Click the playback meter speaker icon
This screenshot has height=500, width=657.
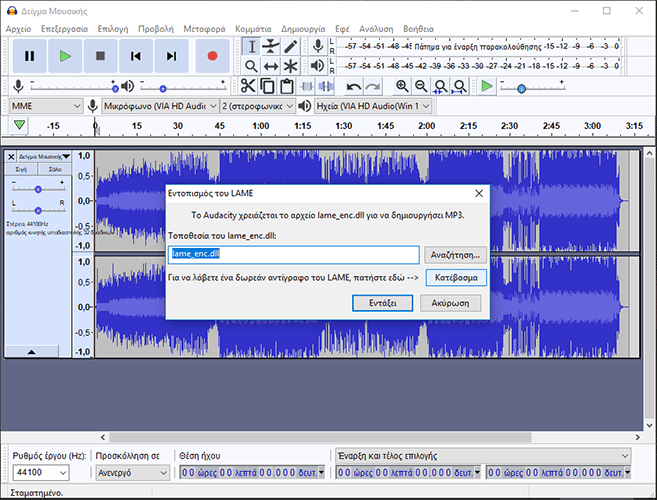tap(318, 65)
